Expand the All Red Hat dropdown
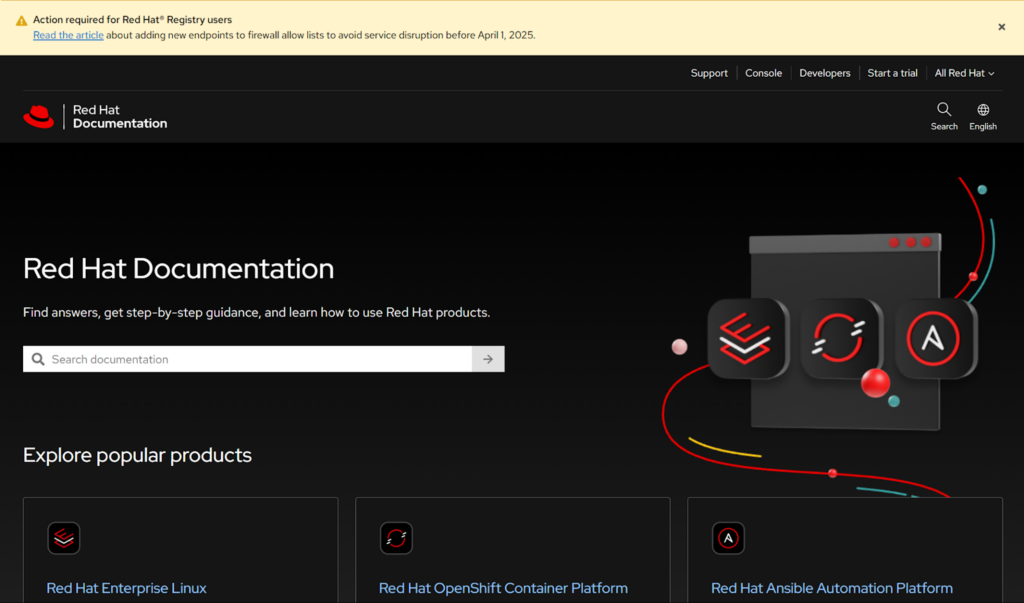The width and height of the screenshot is (1024, 603). (x=964, y=73)
